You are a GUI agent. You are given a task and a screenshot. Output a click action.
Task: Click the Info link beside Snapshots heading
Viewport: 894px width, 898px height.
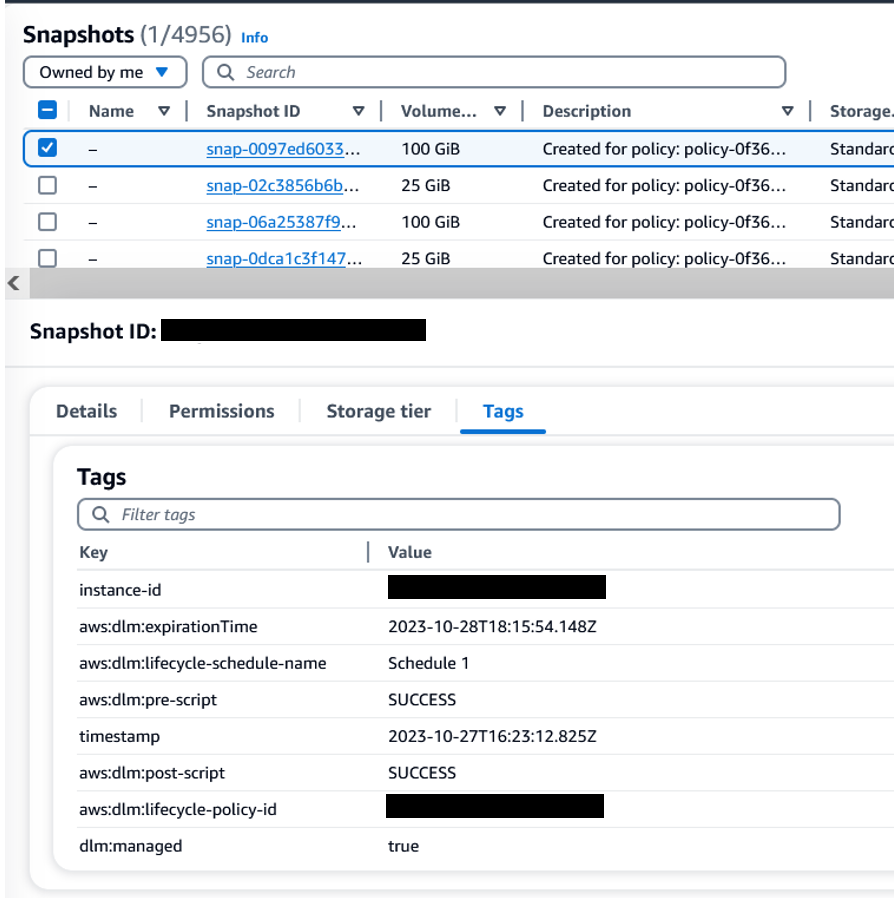[x=254, y=37]
